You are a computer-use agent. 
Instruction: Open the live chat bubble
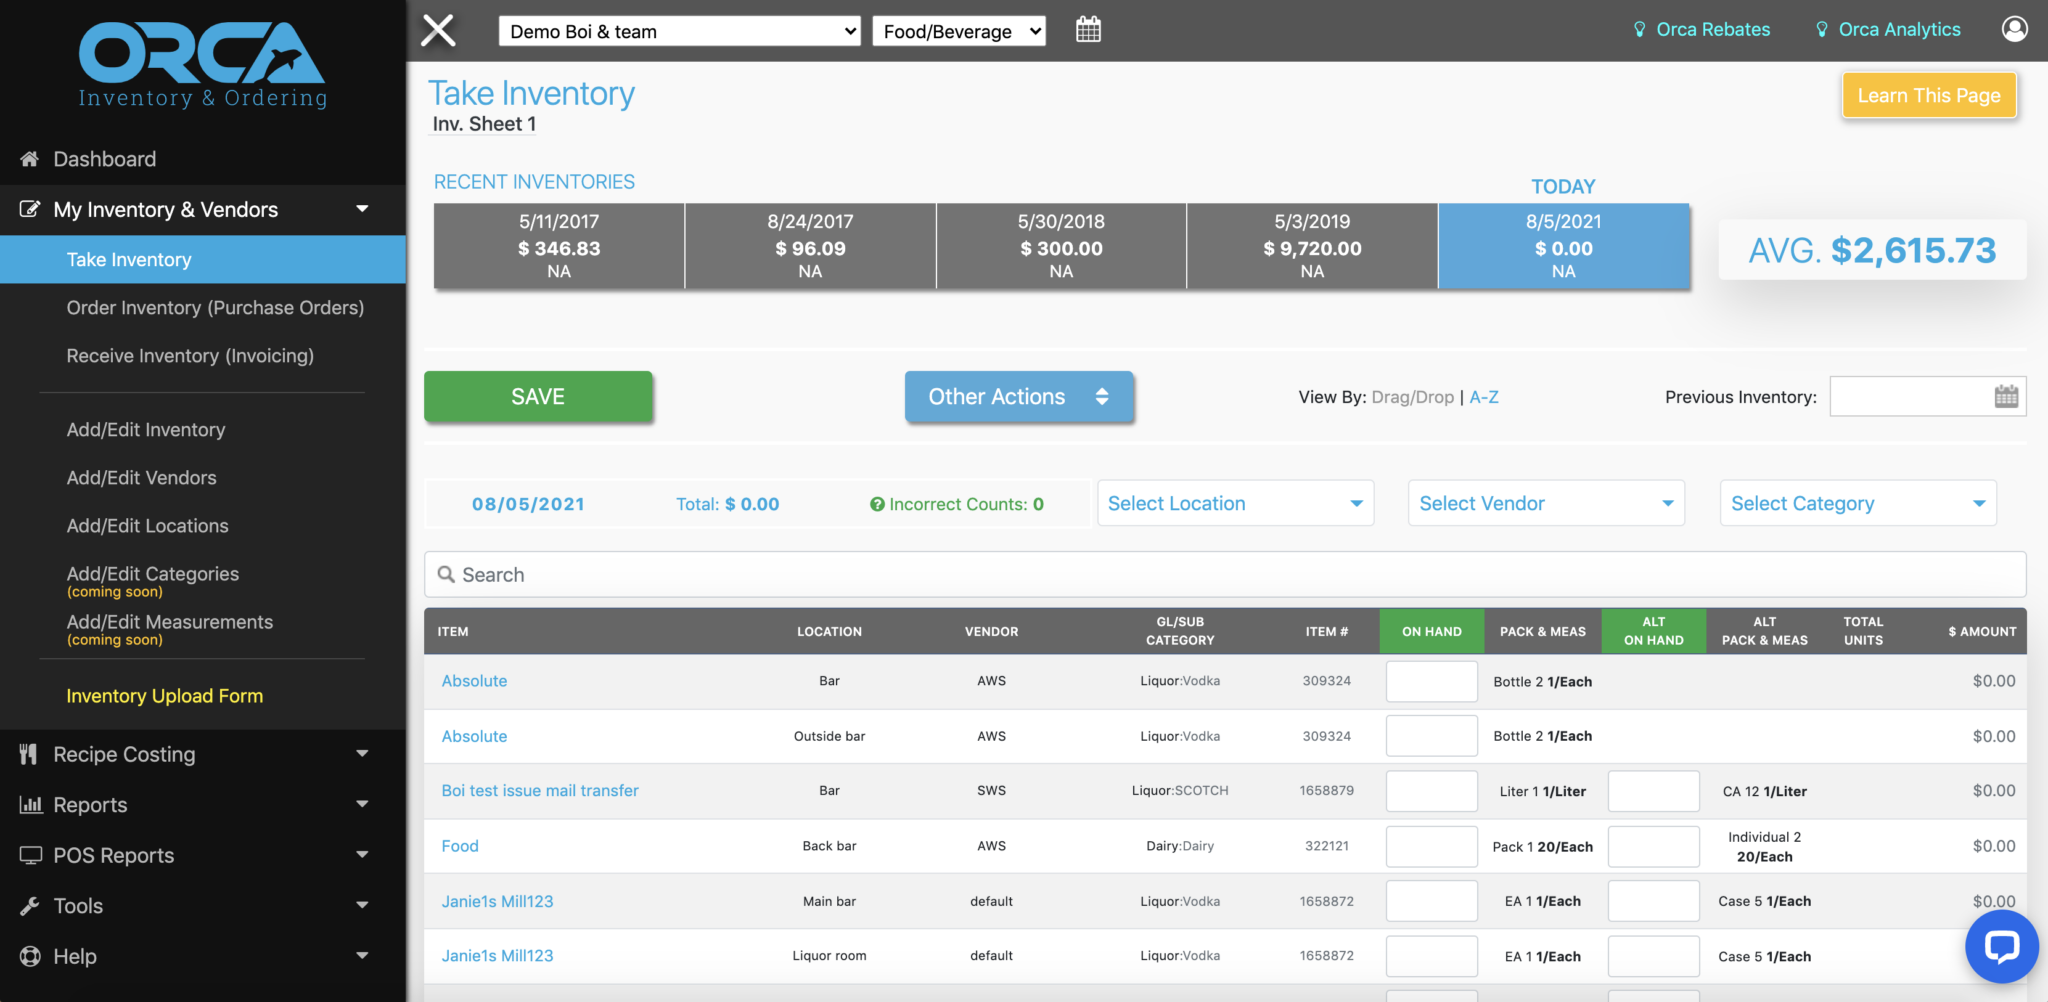click(x=2001, y=946)
